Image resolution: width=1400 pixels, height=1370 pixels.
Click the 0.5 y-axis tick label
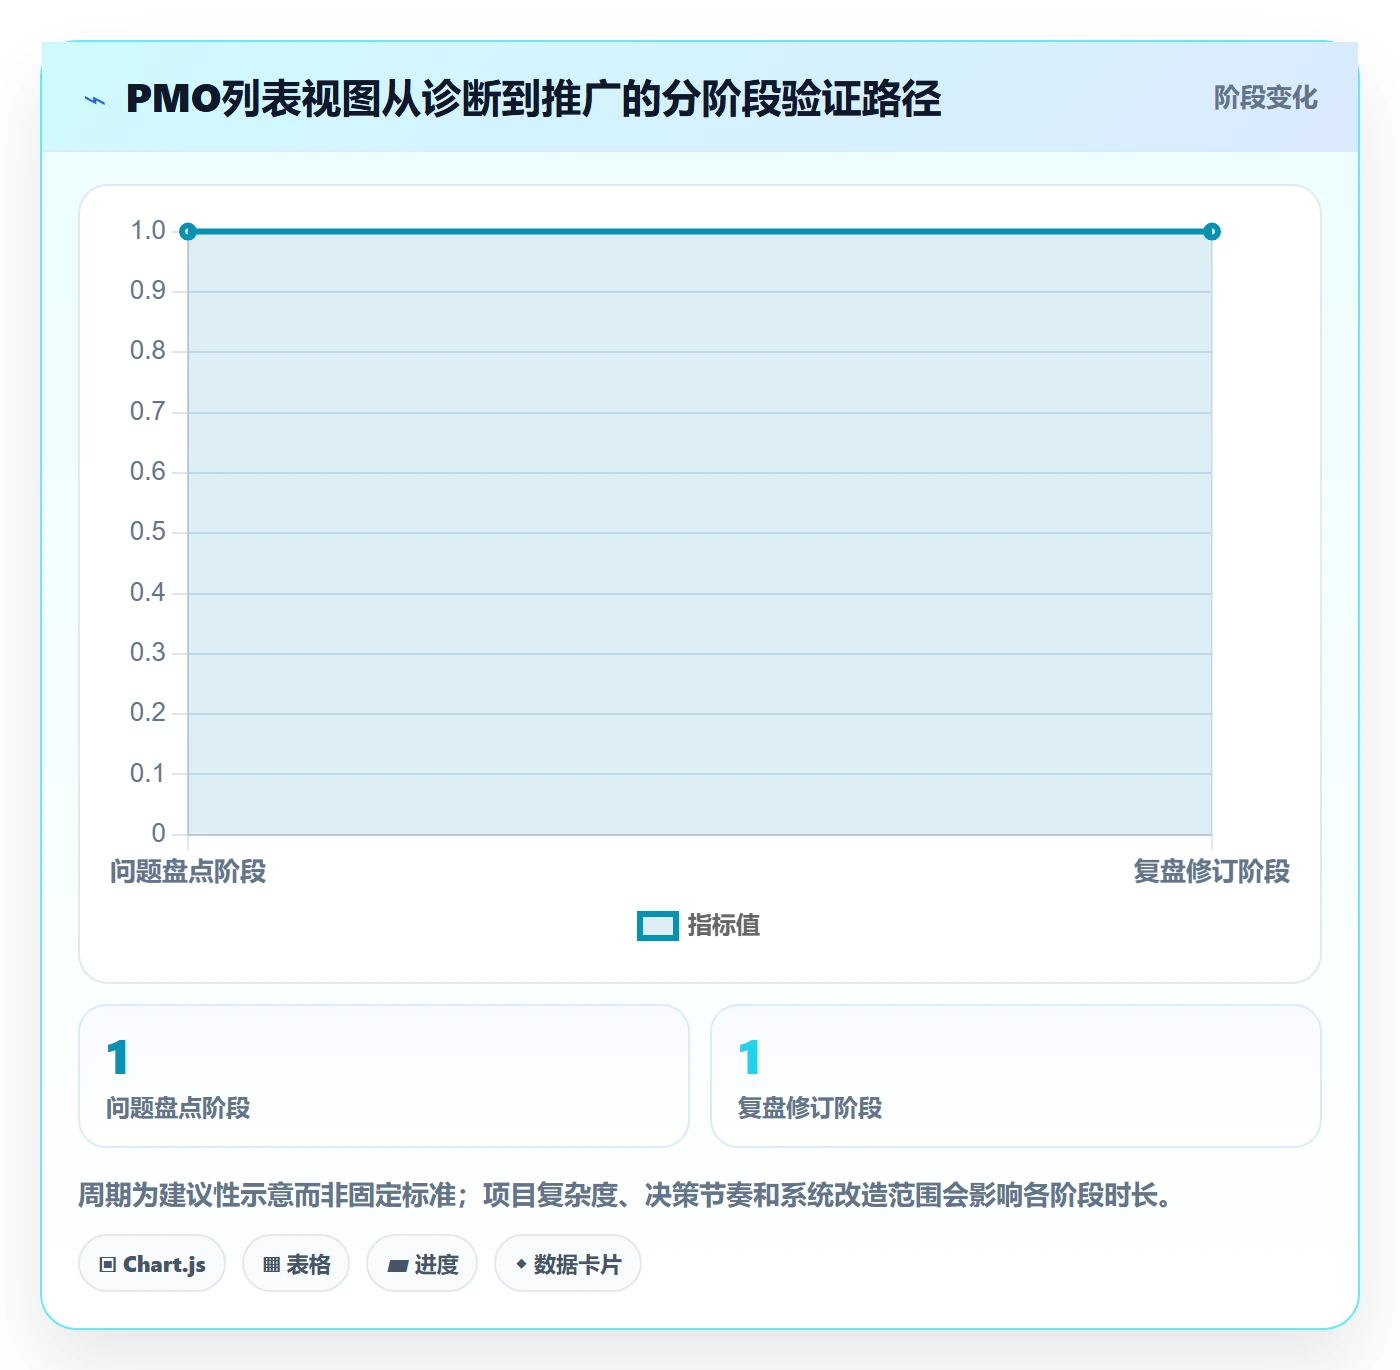click(148, 532)
